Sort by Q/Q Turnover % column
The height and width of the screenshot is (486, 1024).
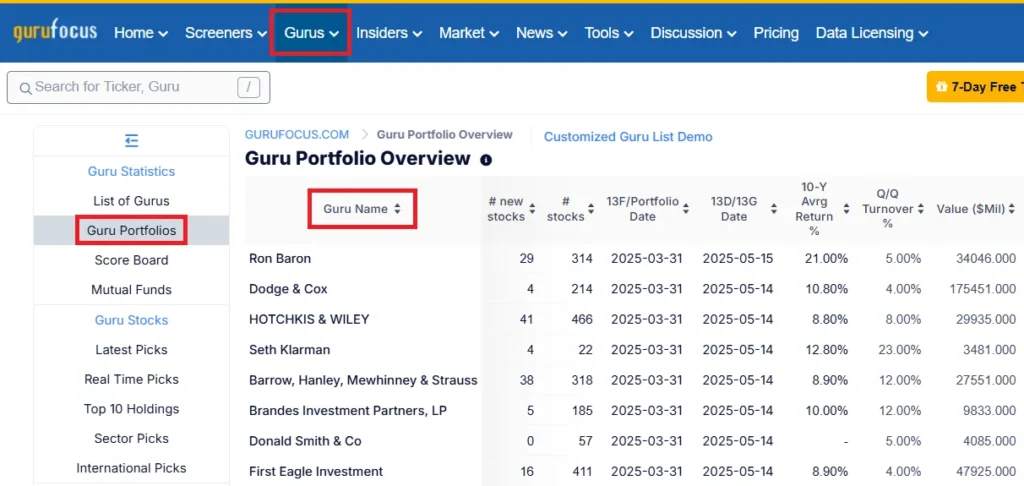[920, 209]
